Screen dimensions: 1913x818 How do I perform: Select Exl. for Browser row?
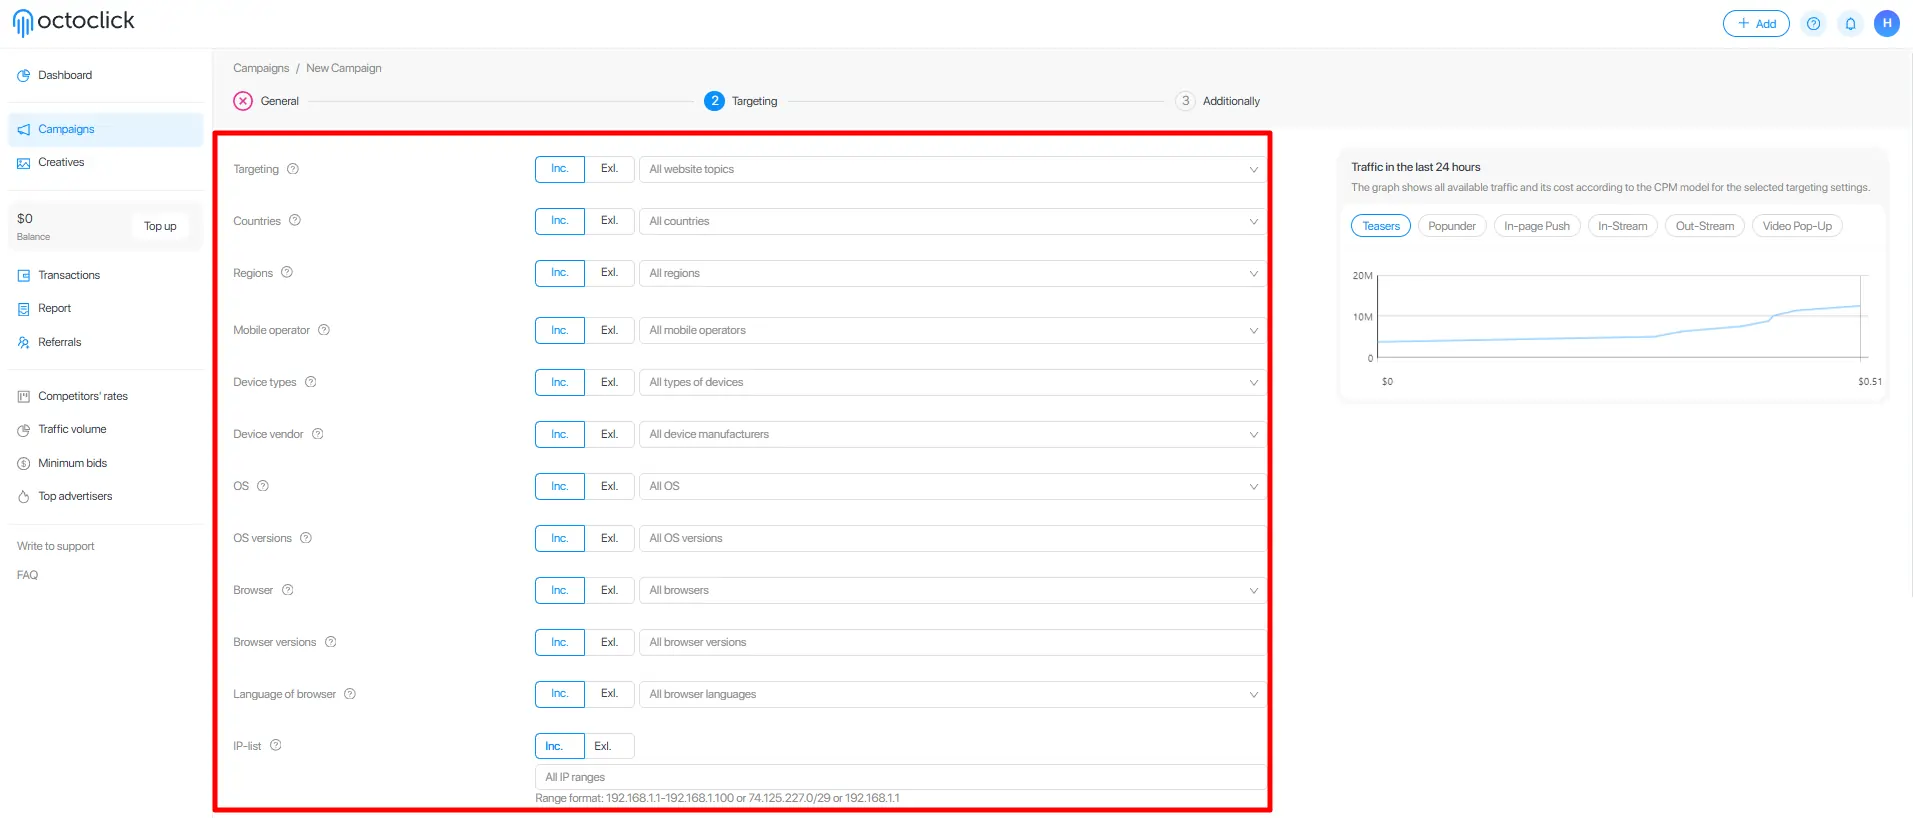(609, 590)
